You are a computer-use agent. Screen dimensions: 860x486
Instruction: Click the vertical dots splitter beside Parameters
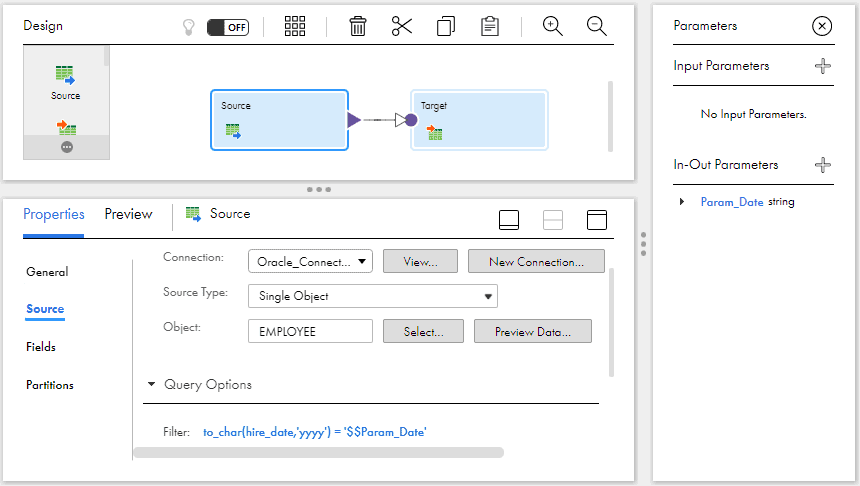(643, 244)
